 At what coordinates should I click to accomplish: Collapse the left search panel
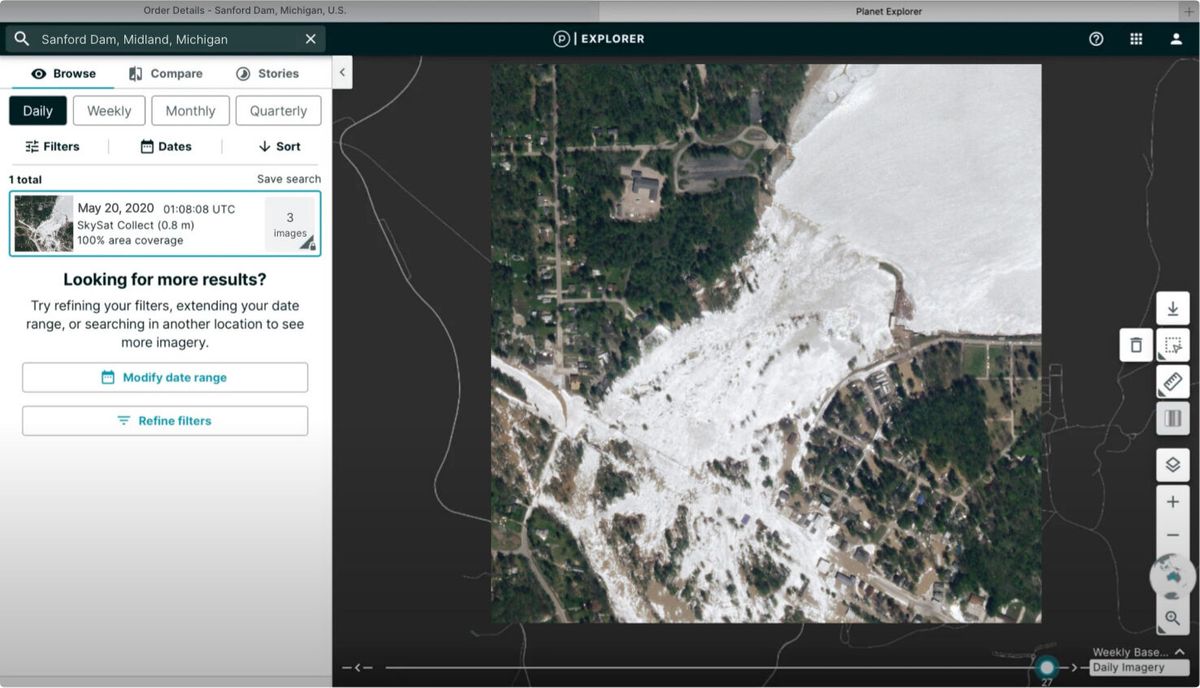[x=341, y=72]
